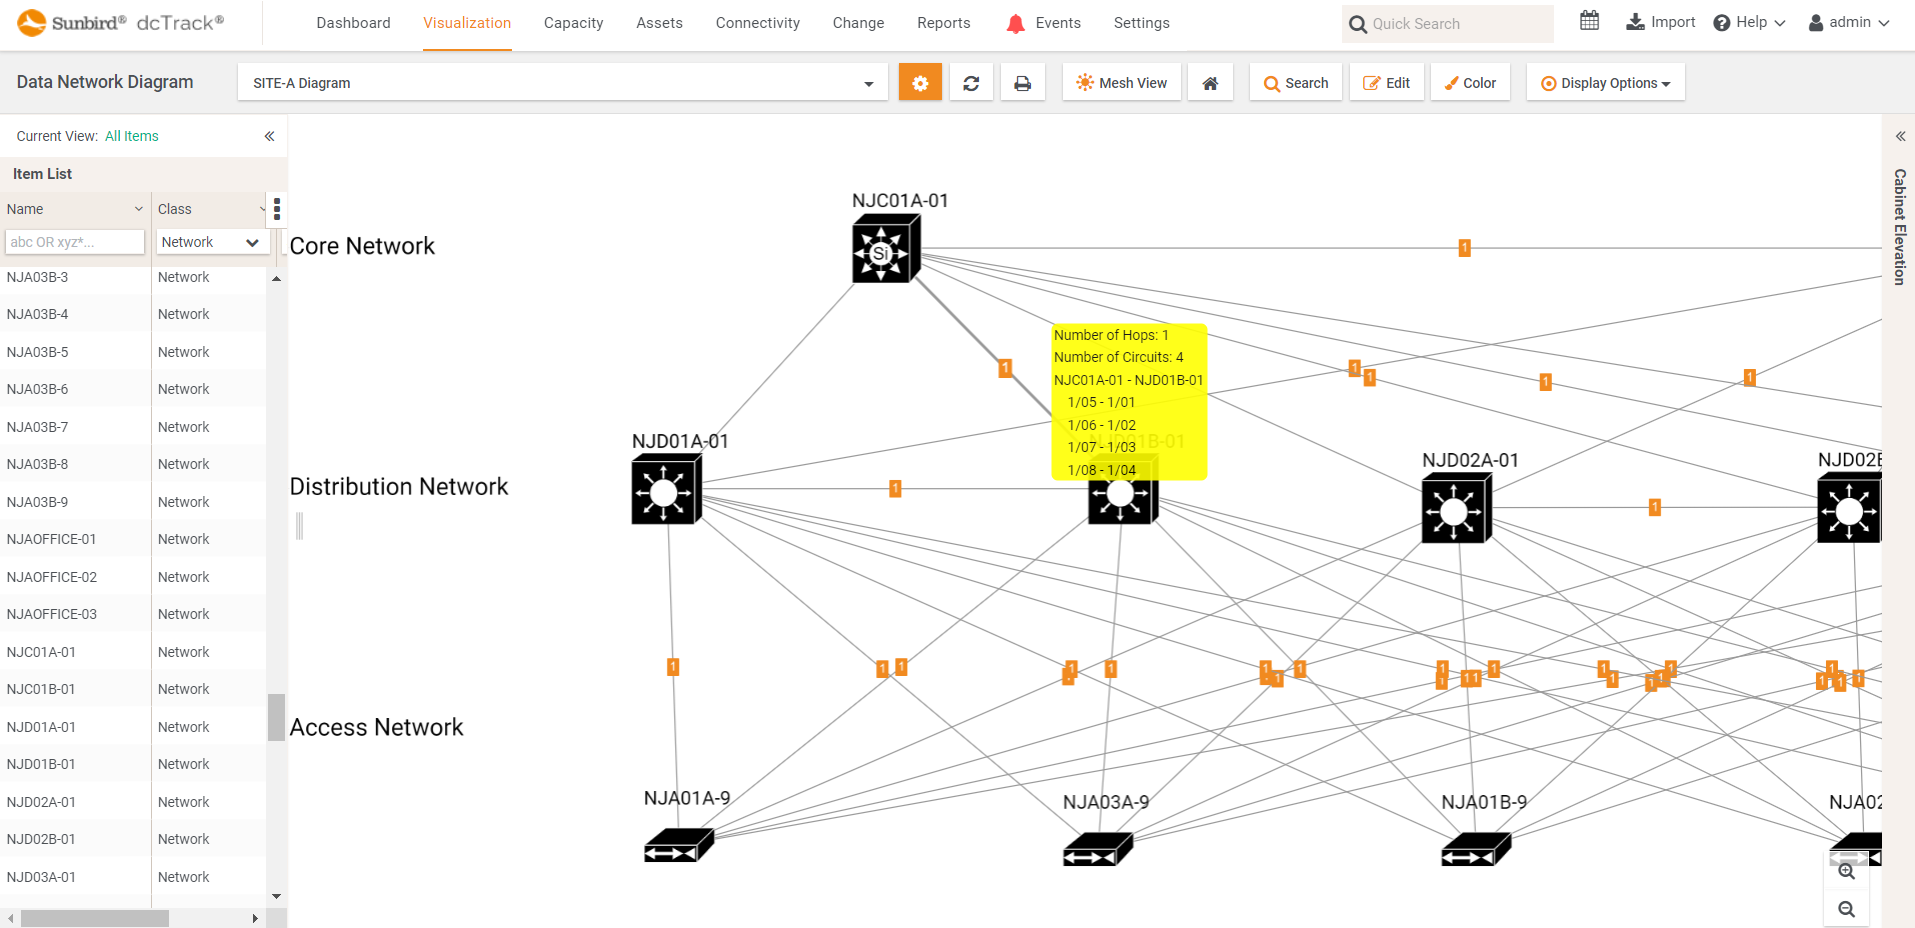Open the Connectivity menu
The height and width of the screenshot is (928, 1915).
757,22
